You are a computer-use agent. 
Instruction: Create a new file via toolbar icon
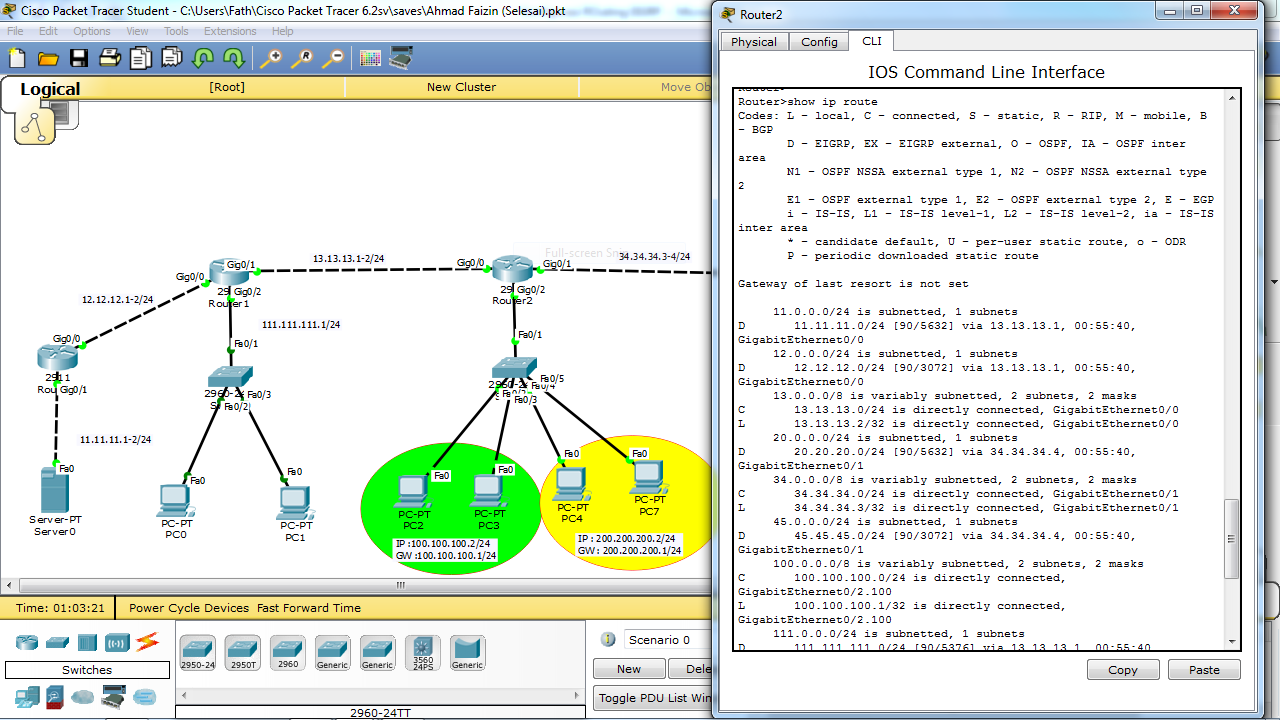point(17,58)
